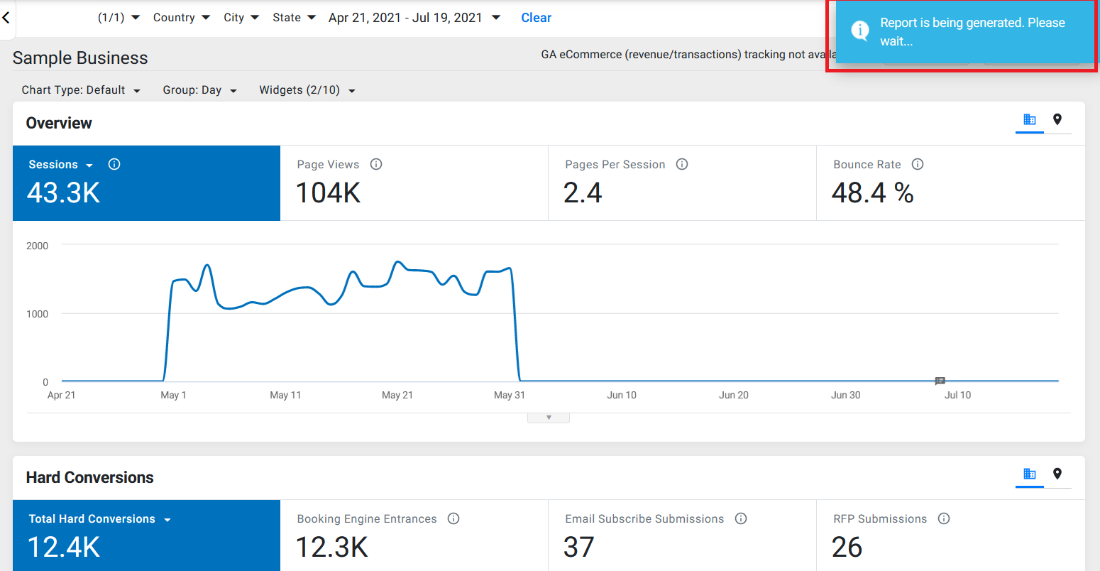Select the map pin view icon in Overview
1100x571 pixels.
coord(1057,120)
